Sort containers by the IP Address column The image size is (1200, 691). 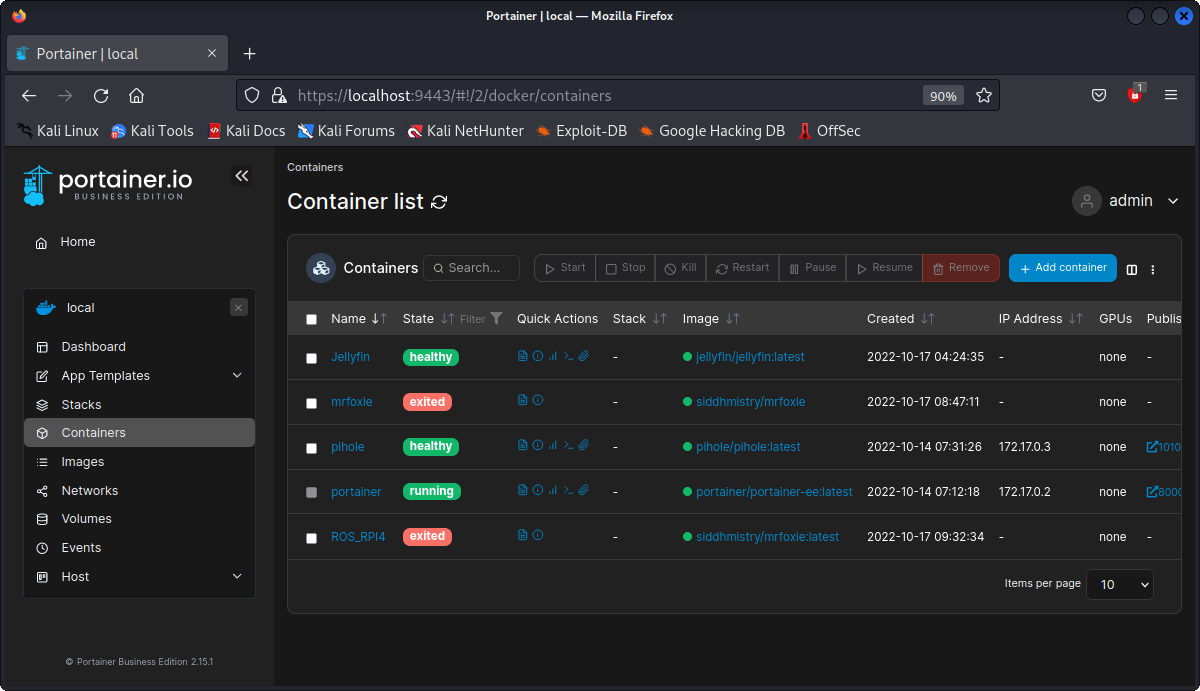coord(1041,319)
